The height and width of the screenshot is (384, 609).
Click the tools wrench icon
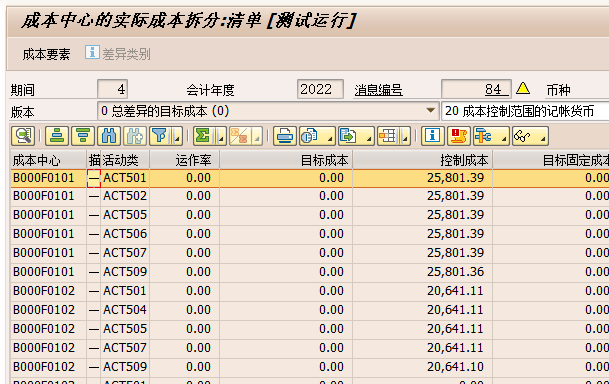click(x=484, y=136)
